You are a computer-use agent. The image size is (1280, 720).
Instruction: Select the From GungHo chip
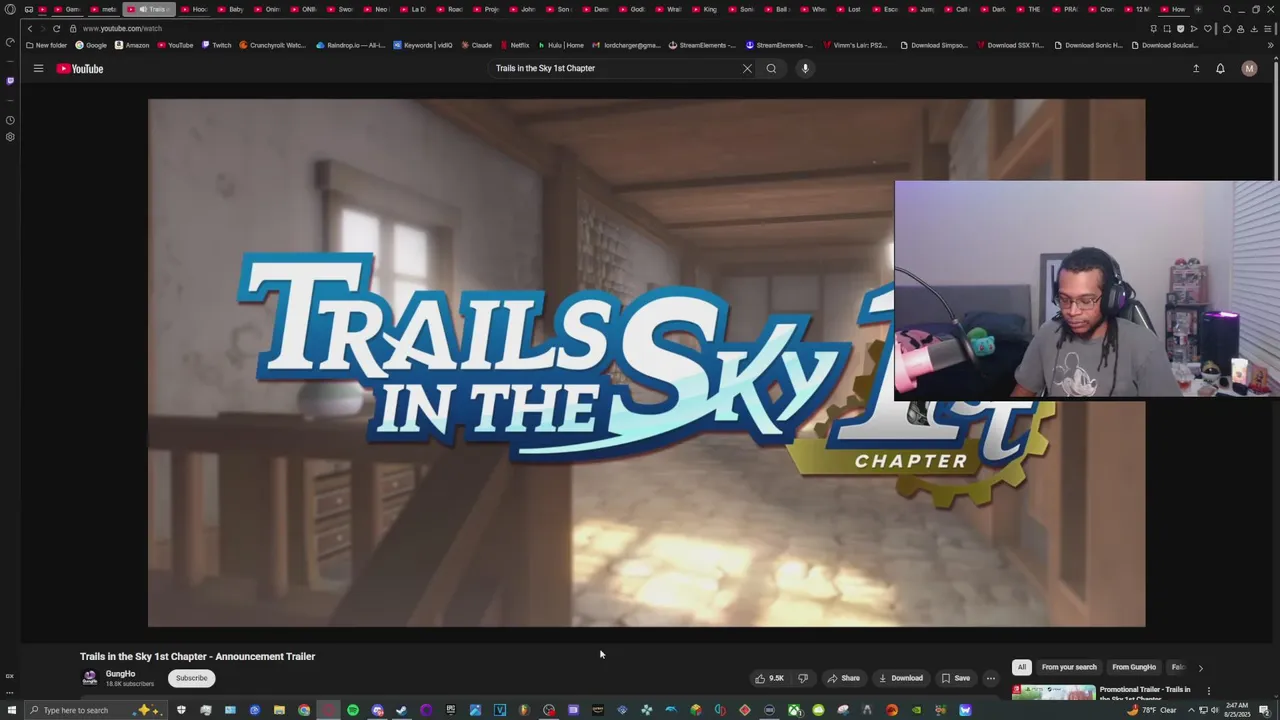point(1134,667)
